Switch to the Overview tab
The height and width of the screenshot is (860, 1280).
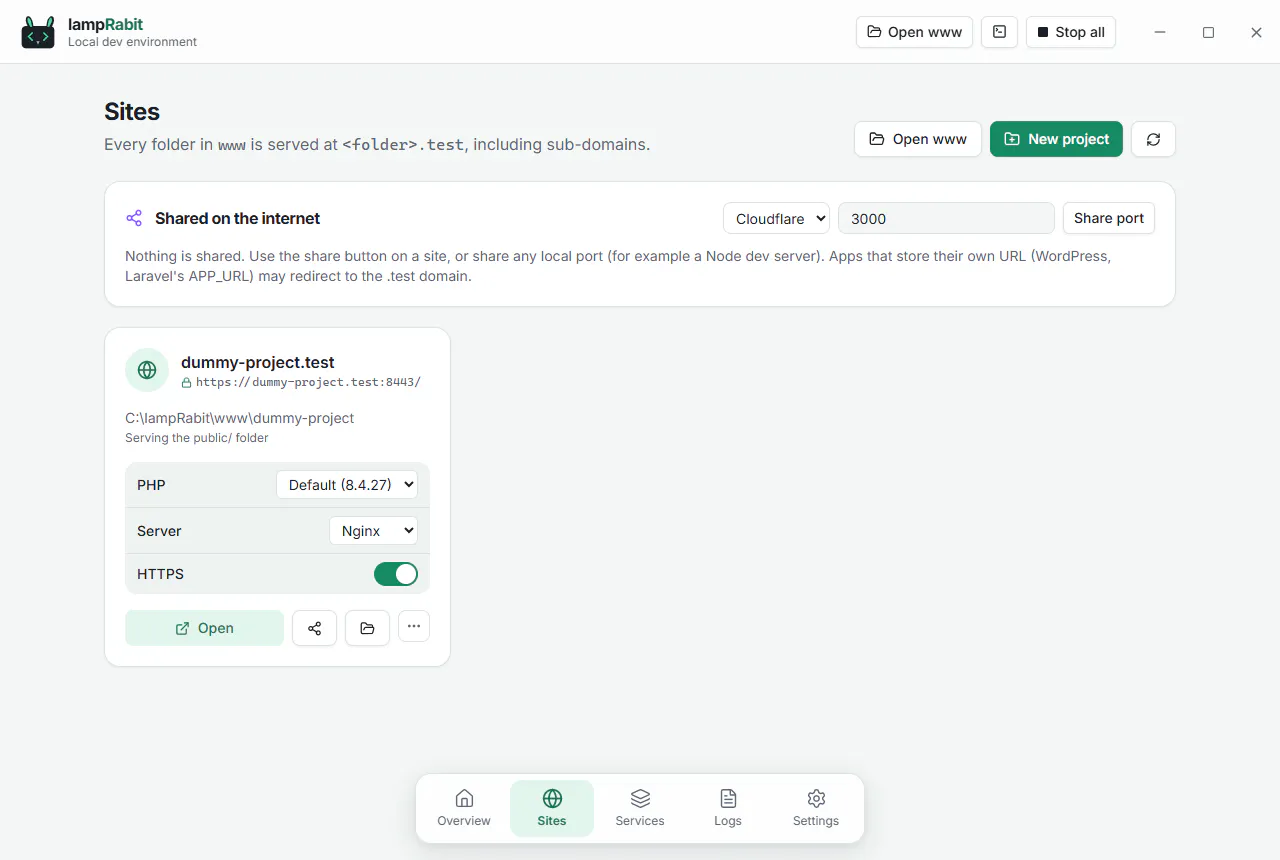pyautogui.click(x=464, y=808)
